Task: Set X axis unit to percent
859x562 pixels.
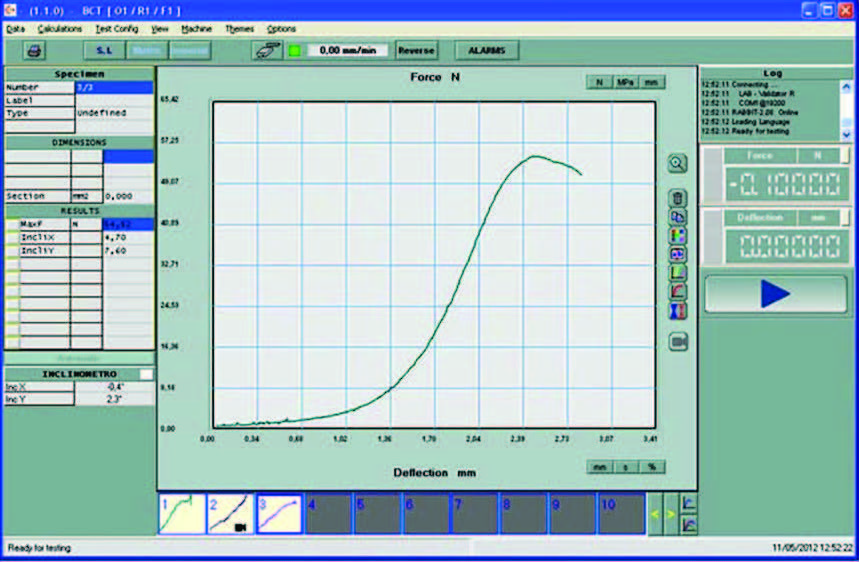Action: coord(652,466)
